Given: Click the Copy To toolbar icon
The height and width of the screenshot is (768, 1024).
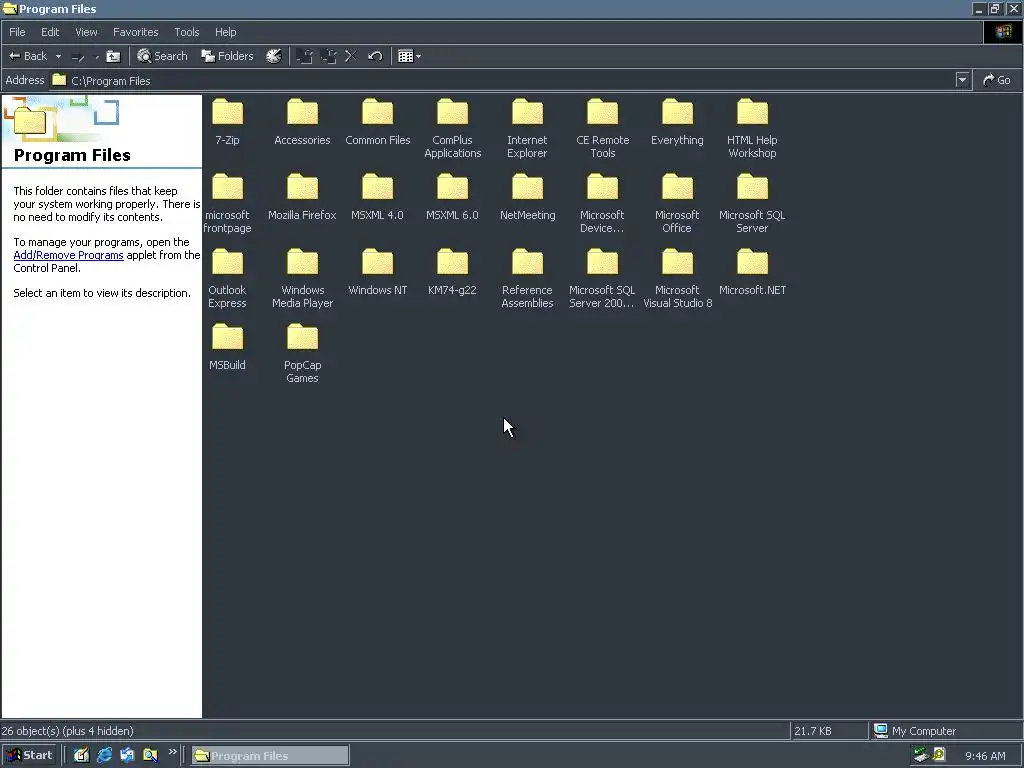Looking at the screenshot, I should tap(328, 56).
